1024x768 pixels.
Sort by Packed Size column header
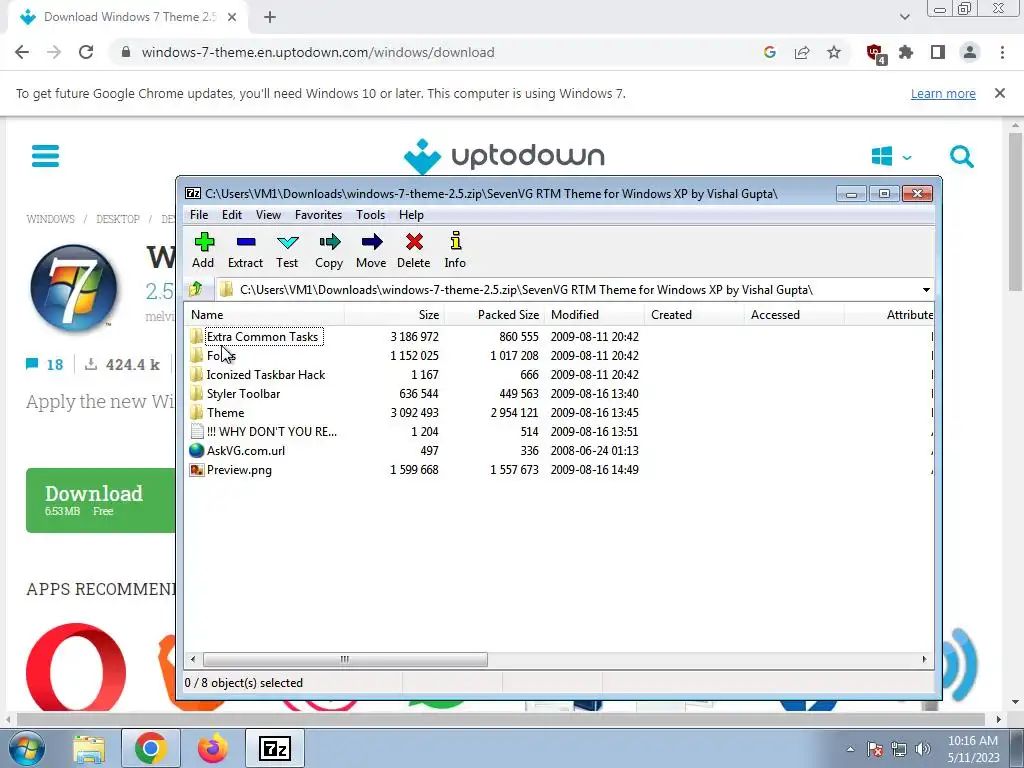point(494,315)
